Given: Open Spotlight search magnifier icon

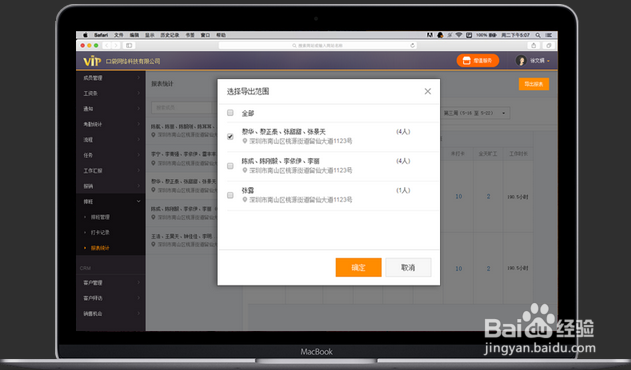Looking at the screenshot, I should 538,35.
